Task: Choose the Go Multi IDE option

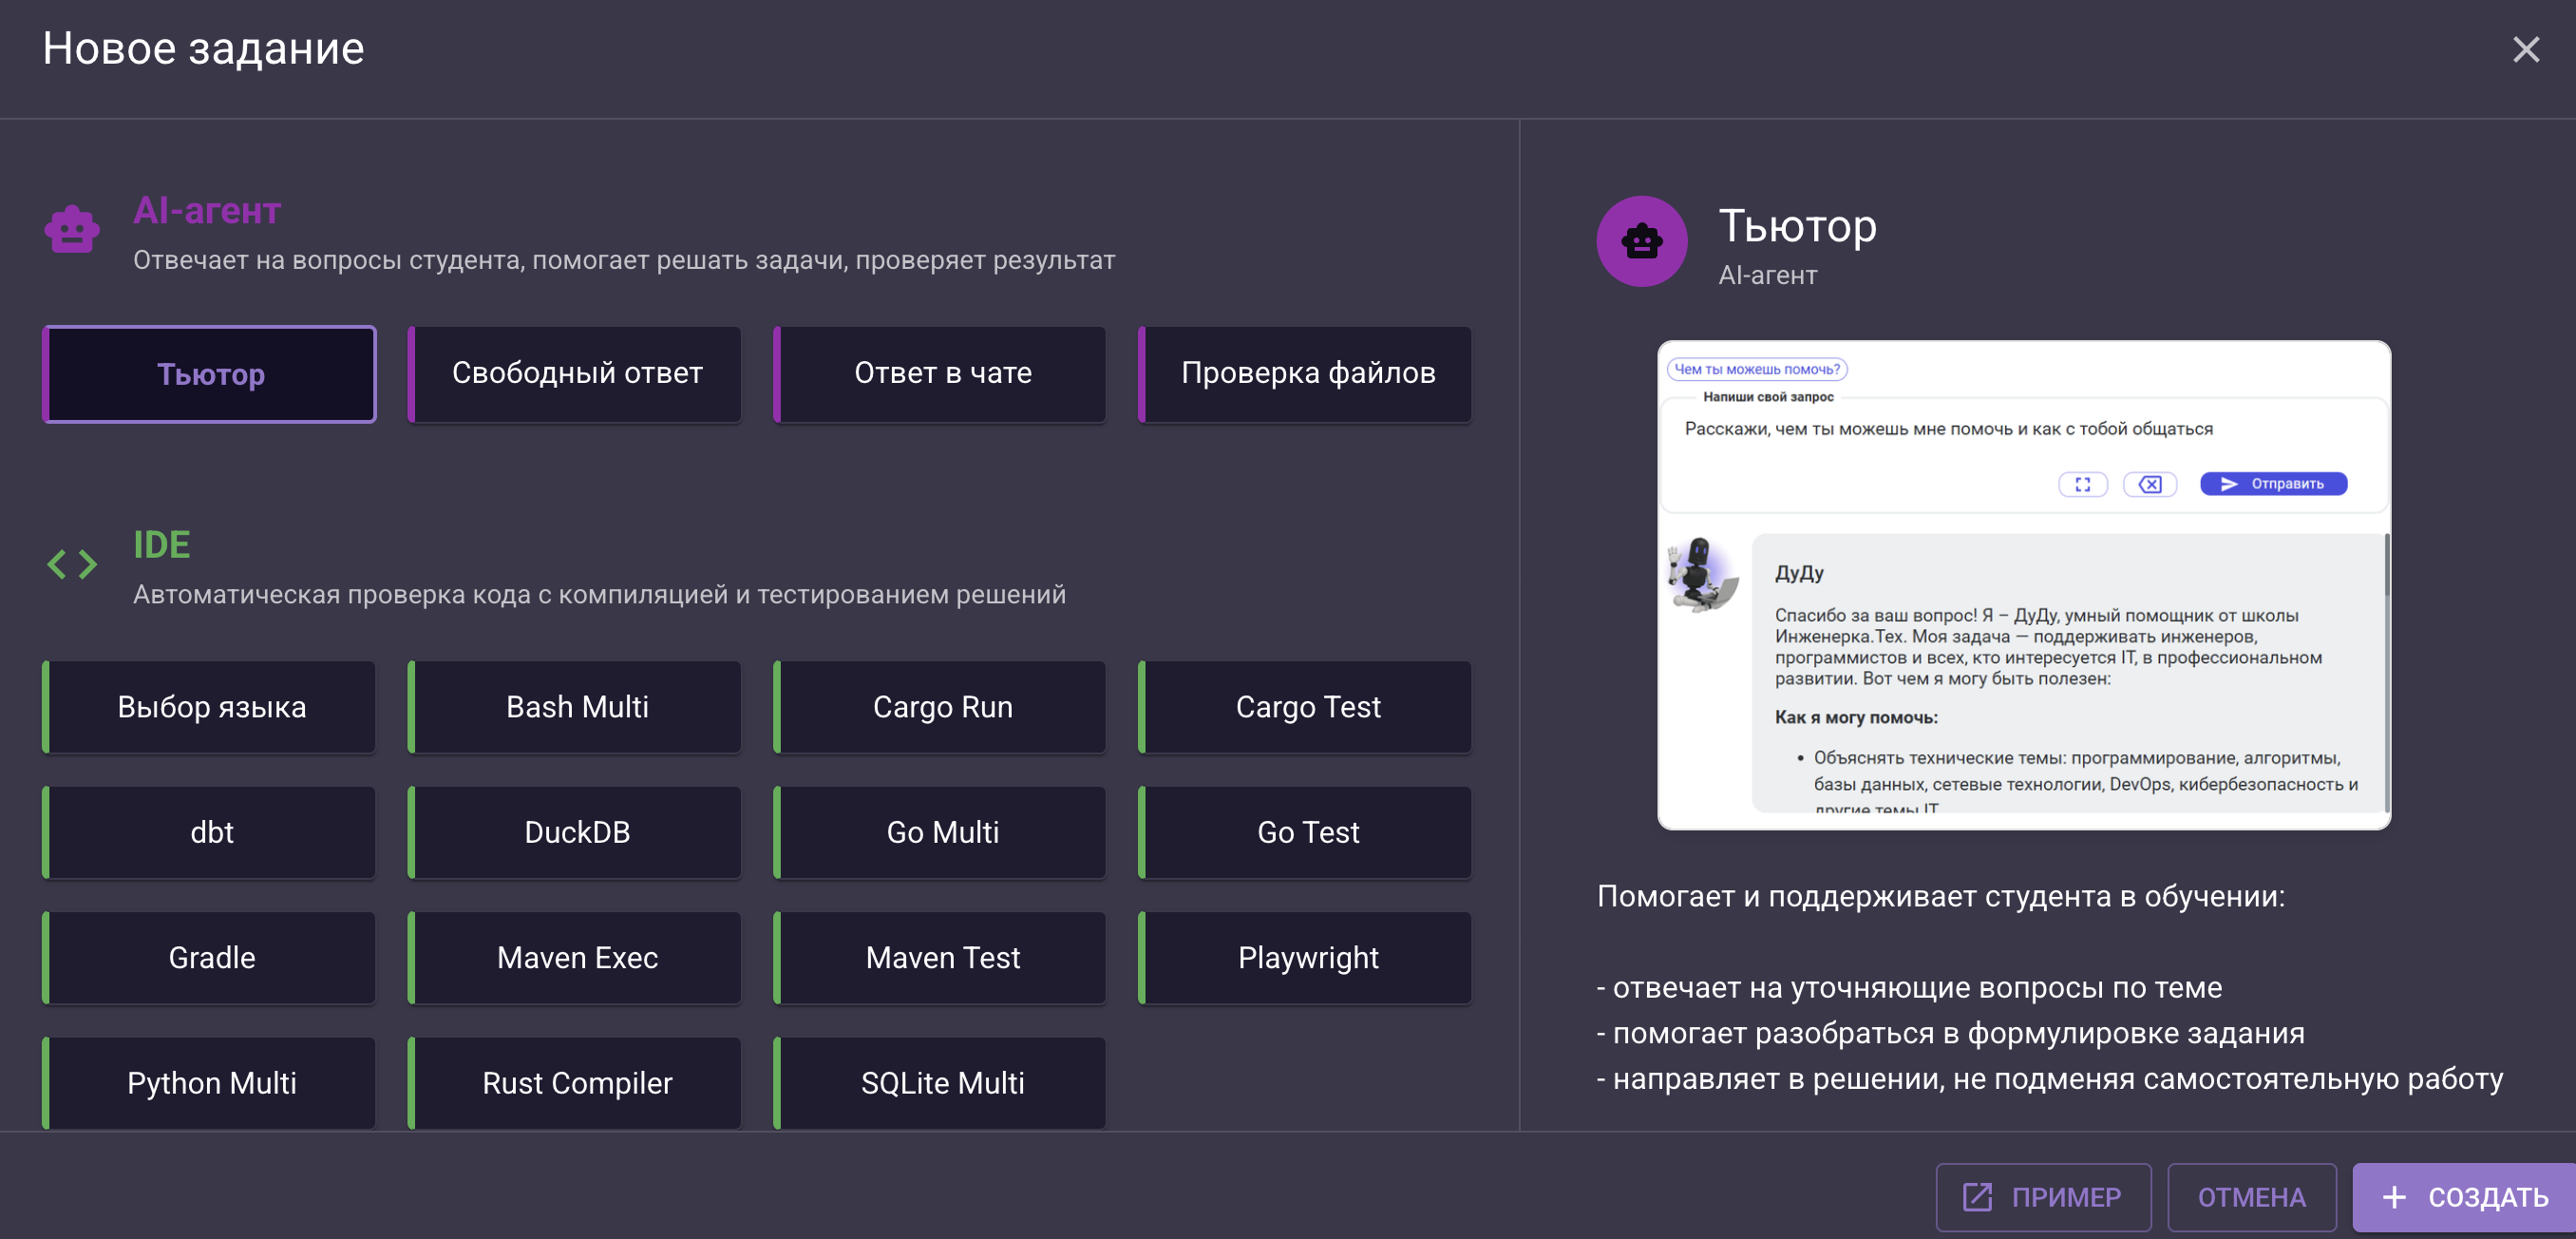Action: [940, 832]
